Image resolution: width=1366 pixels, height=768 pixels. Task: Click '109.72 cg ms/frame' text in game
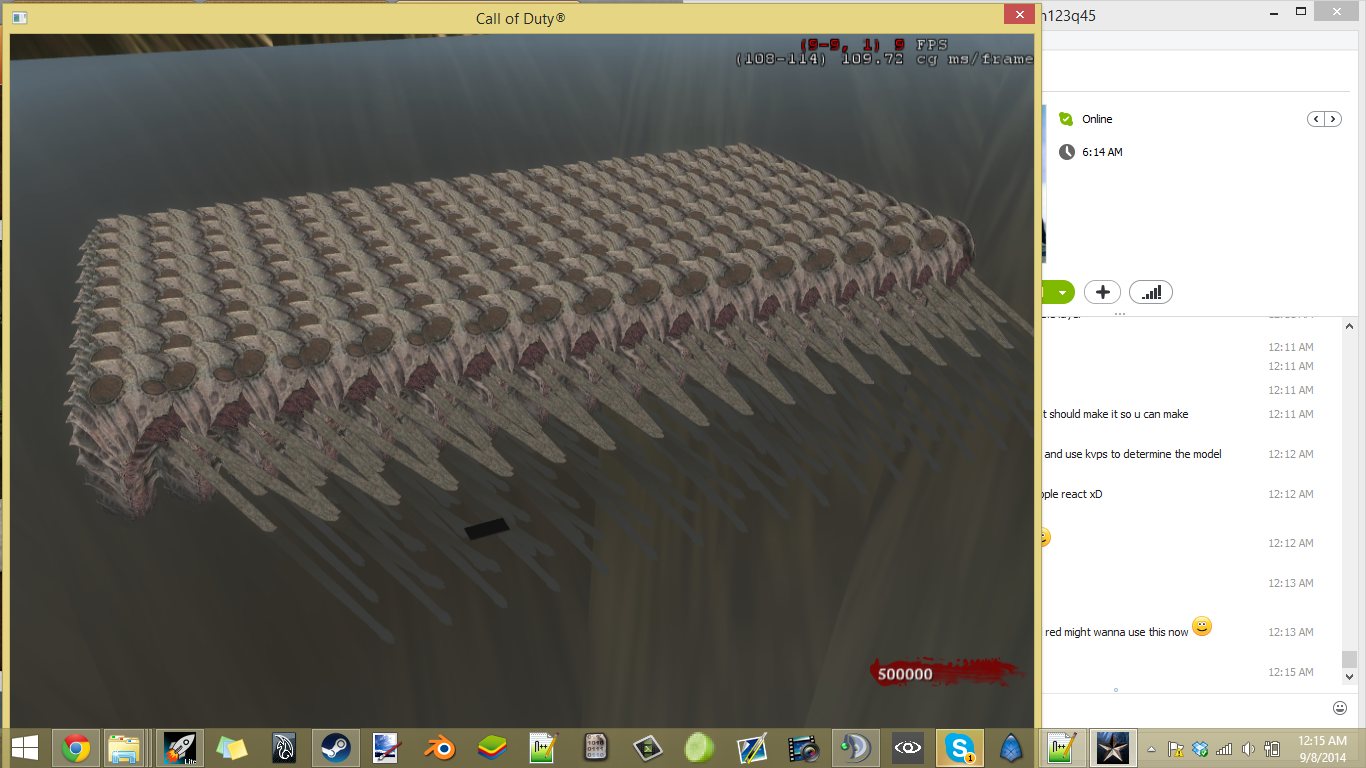point(937,59)
